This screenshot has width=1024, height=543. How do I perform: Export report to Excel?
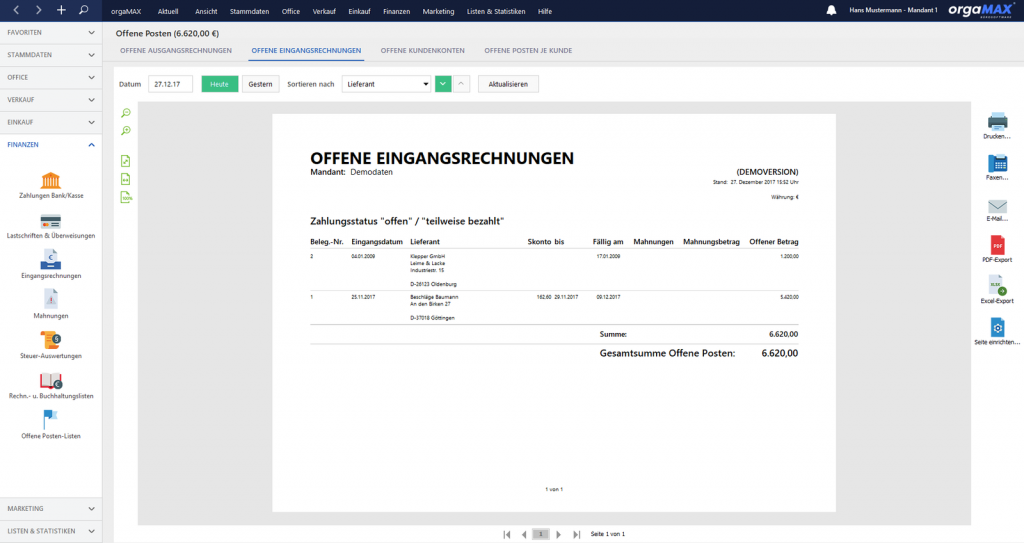click(997, 290)
